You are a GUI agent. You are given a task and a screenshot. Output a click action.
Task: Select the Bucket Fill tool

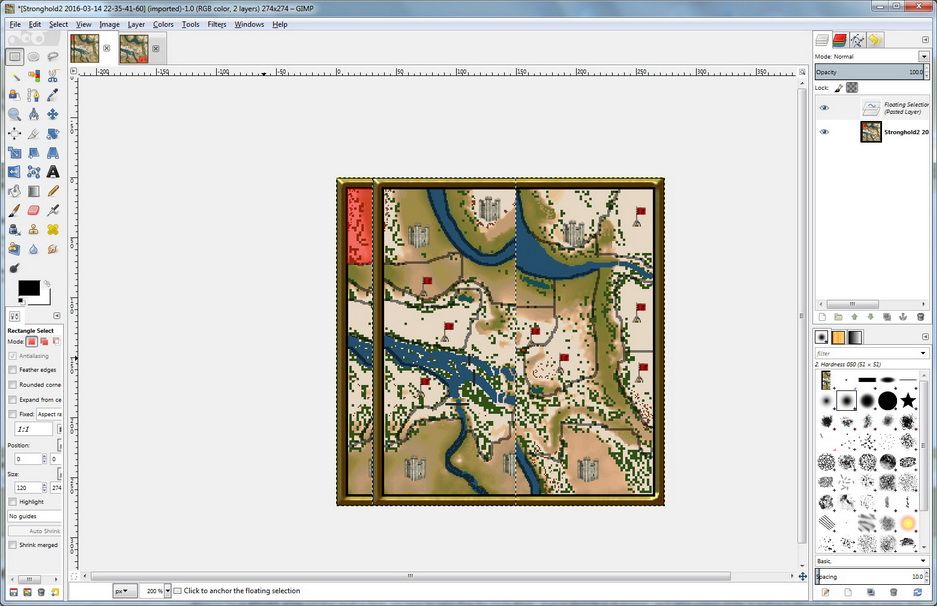14,191
